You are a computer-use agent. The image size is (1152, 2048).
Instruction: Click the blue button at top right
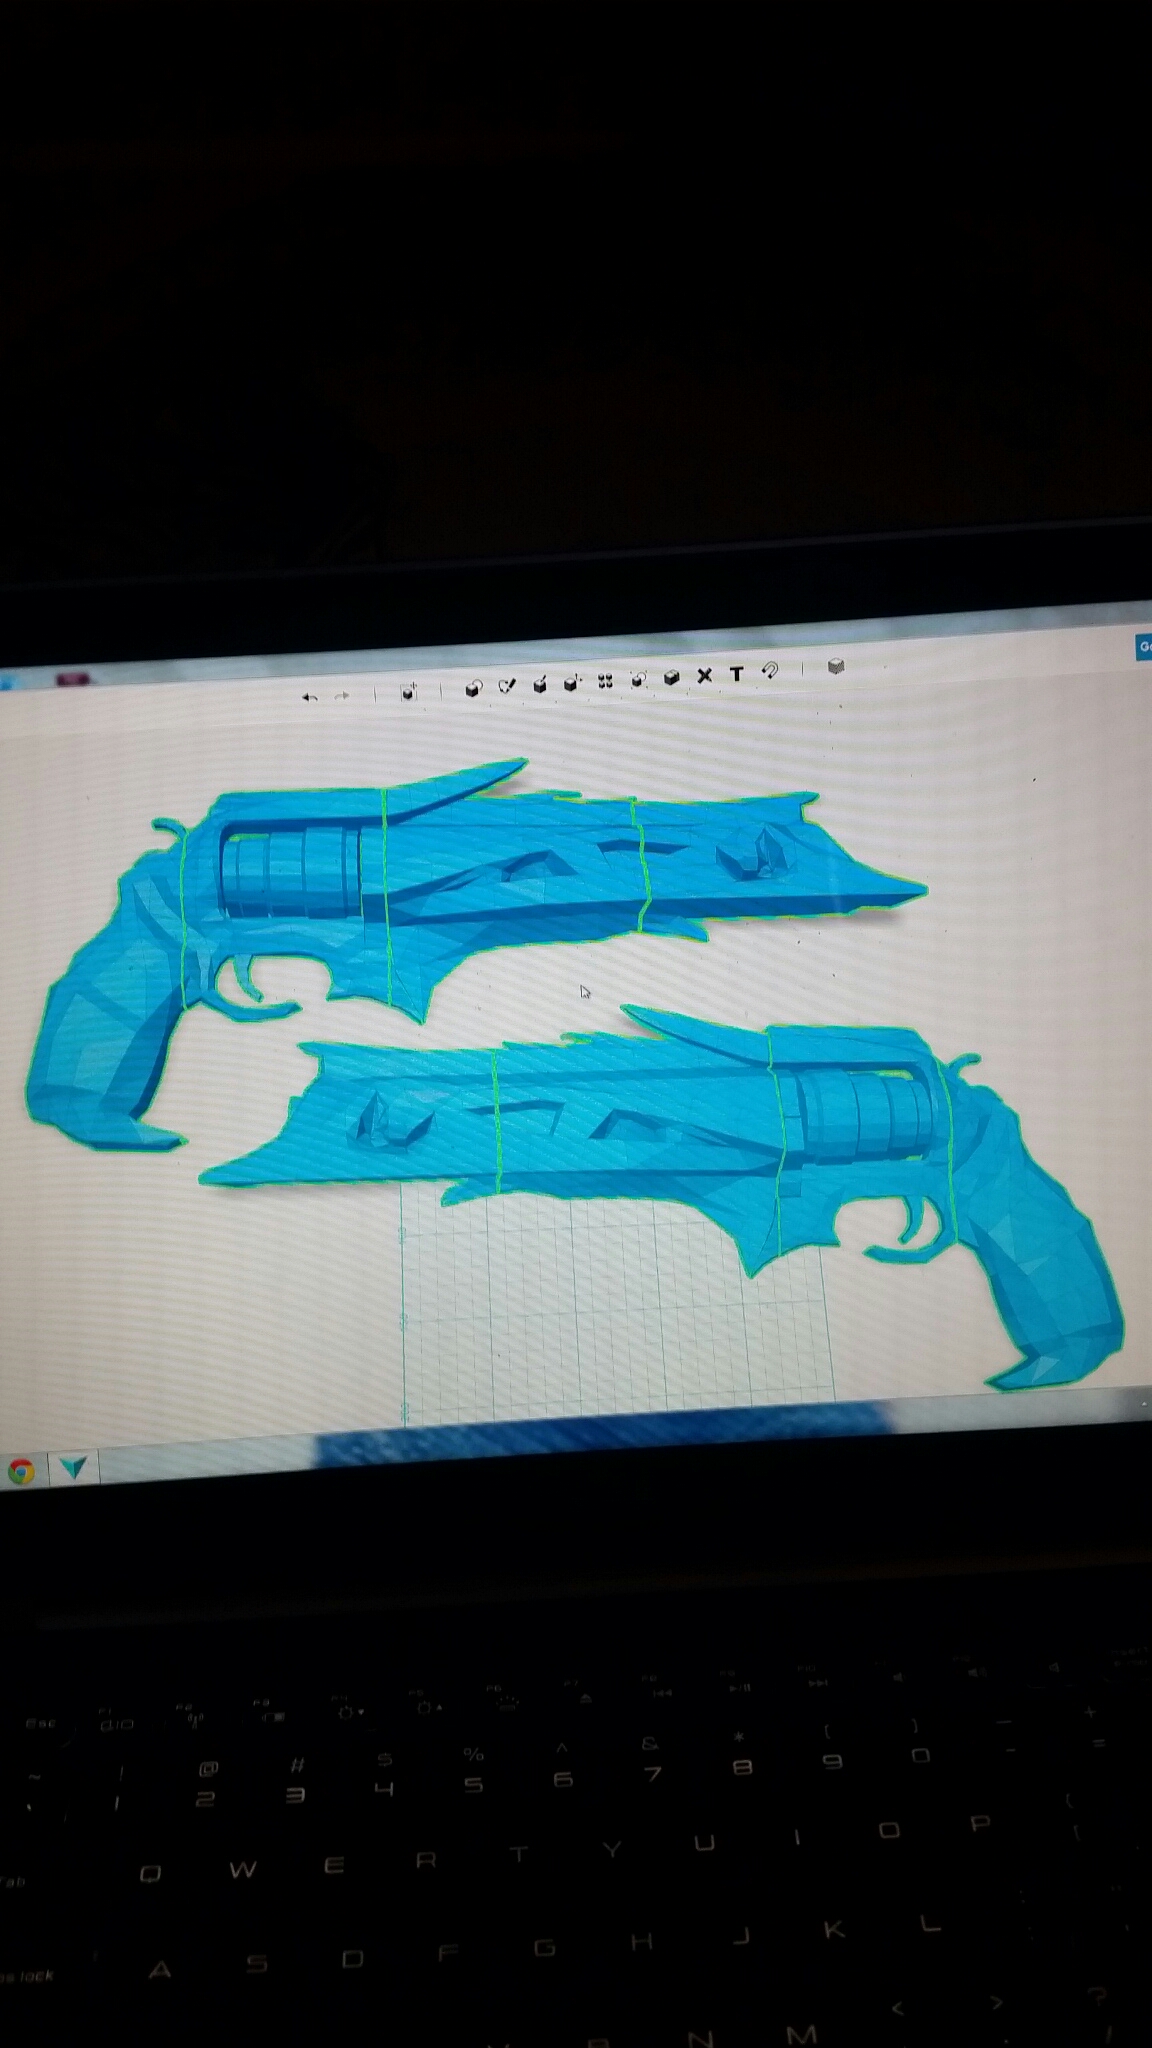tap(1143, 647)
